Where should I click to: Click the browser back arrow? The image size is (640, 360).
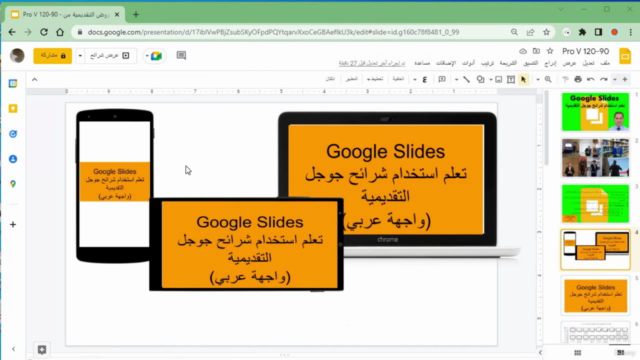click(x=12, y=32)
